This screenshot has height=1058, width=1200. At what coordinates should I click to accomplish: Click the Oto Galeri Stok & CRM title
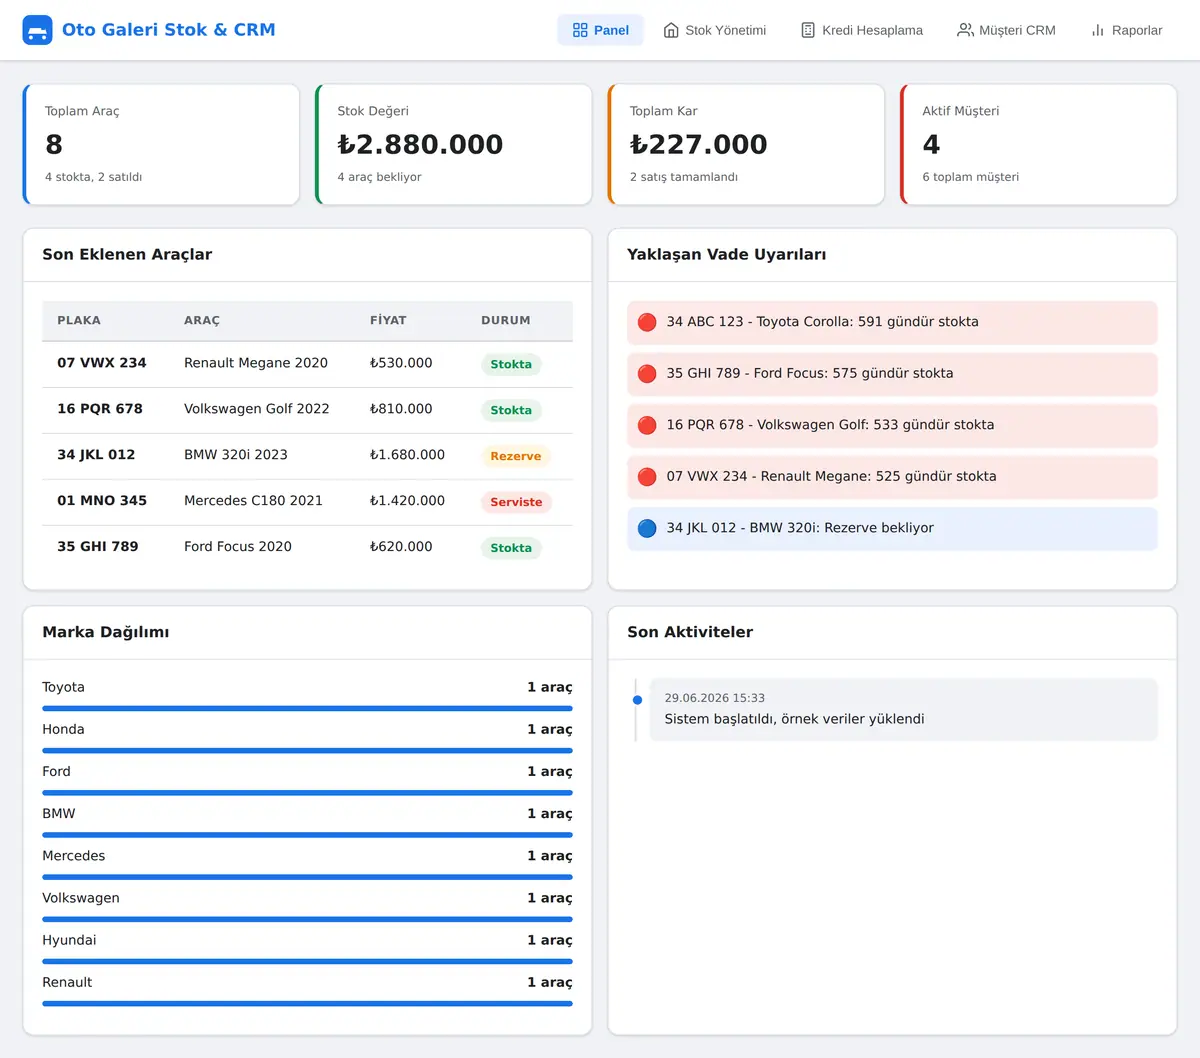(169, 30)
